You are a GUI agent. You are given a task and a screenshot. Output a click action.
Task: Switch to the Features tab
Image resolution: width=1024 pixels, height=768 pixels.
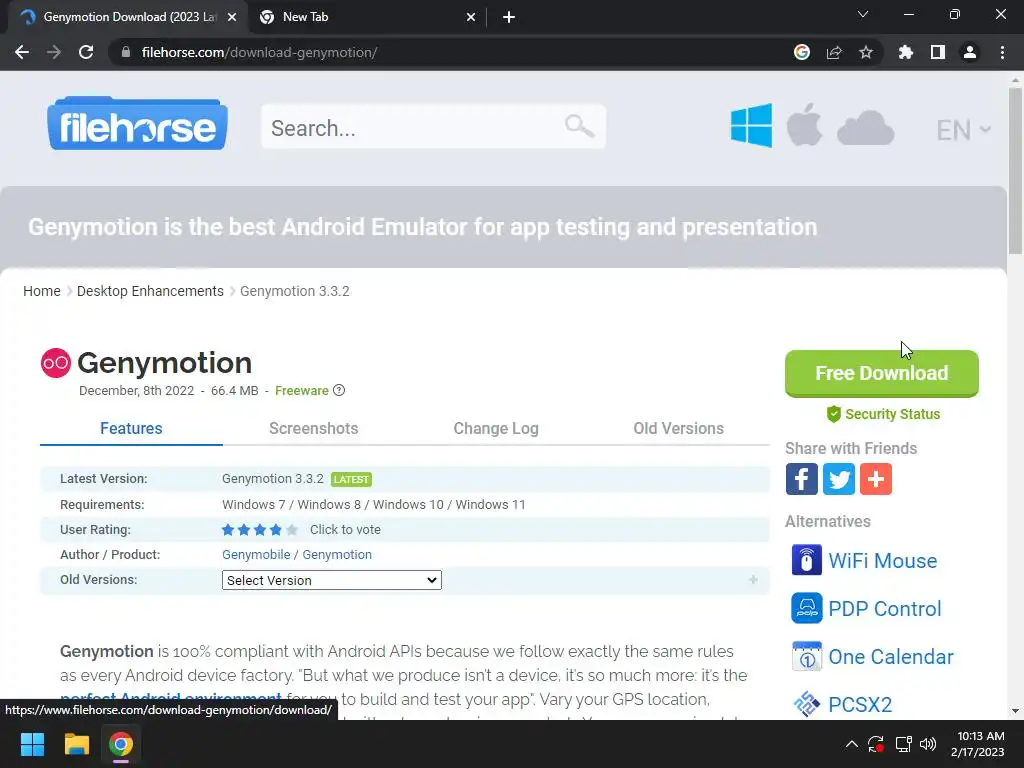pos(131,428)
